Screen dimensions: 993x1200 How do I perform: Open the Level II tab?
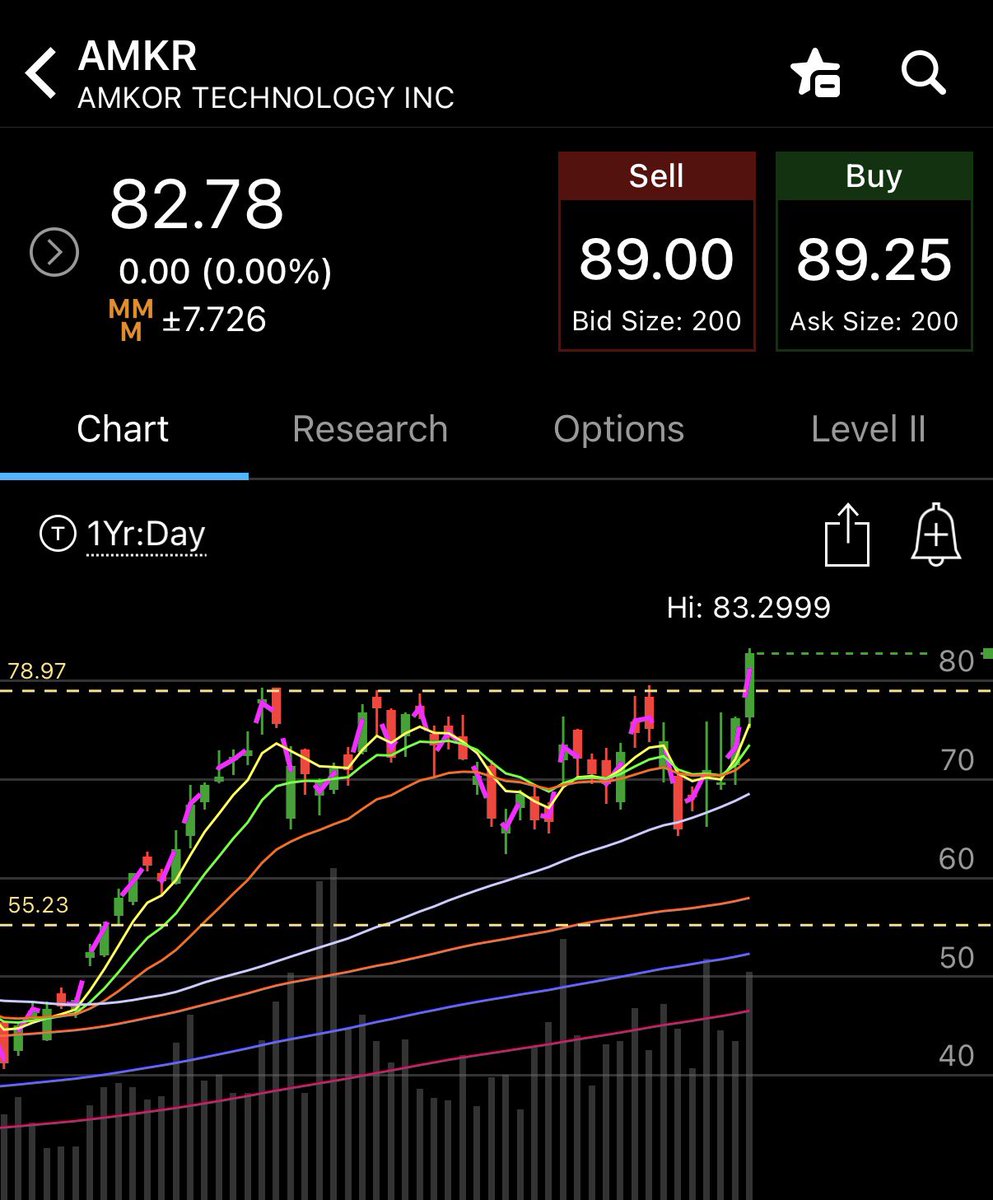tap(868, 429)
